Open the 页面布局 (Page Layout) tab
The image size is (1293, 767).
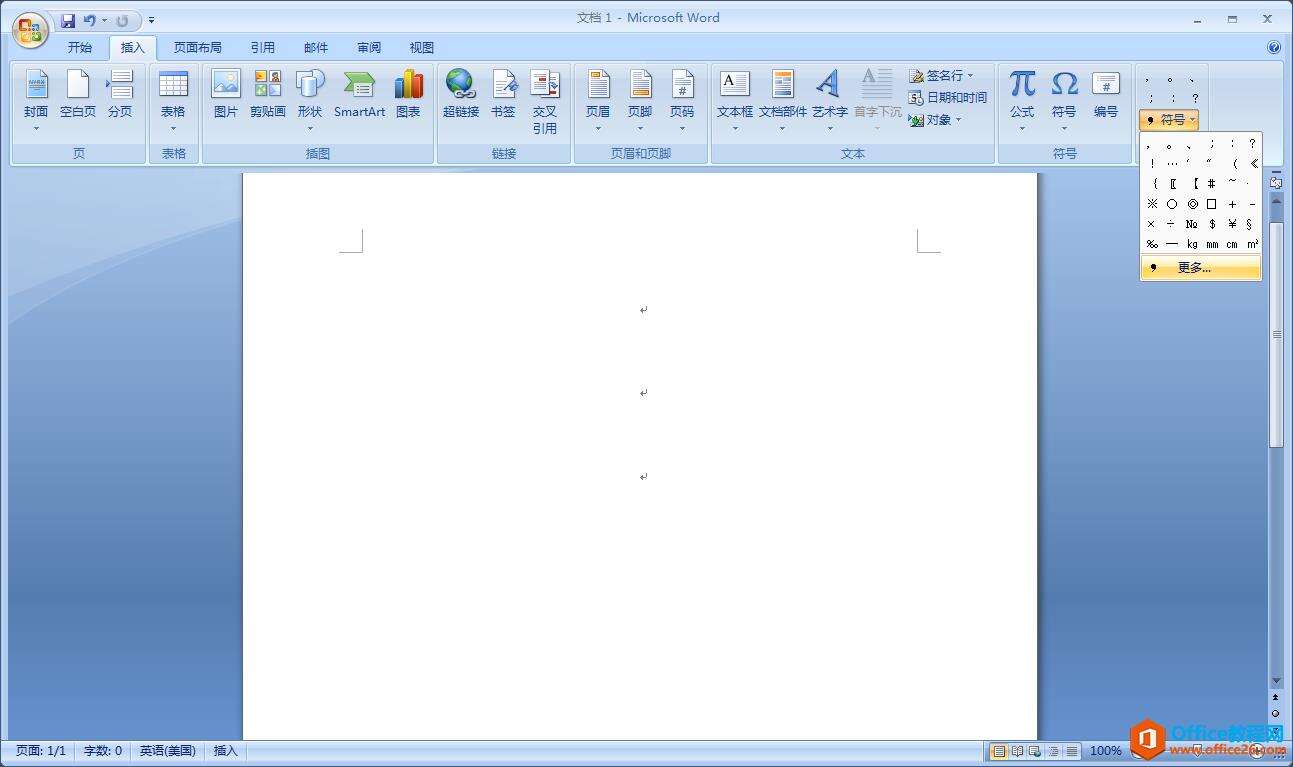198,48
